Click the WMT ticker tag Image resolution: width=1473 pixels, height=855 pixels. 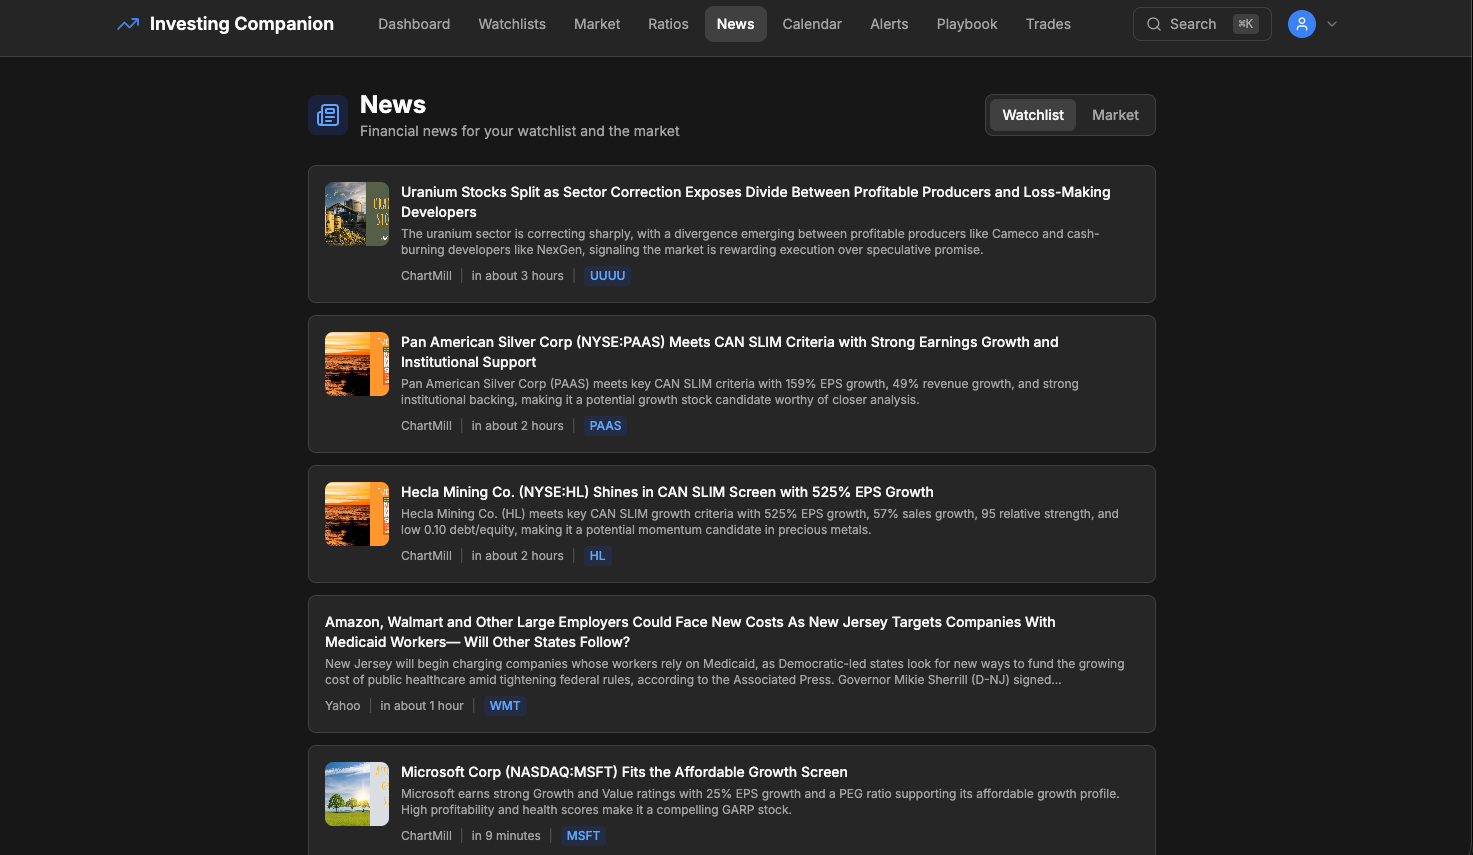point(505,706)
